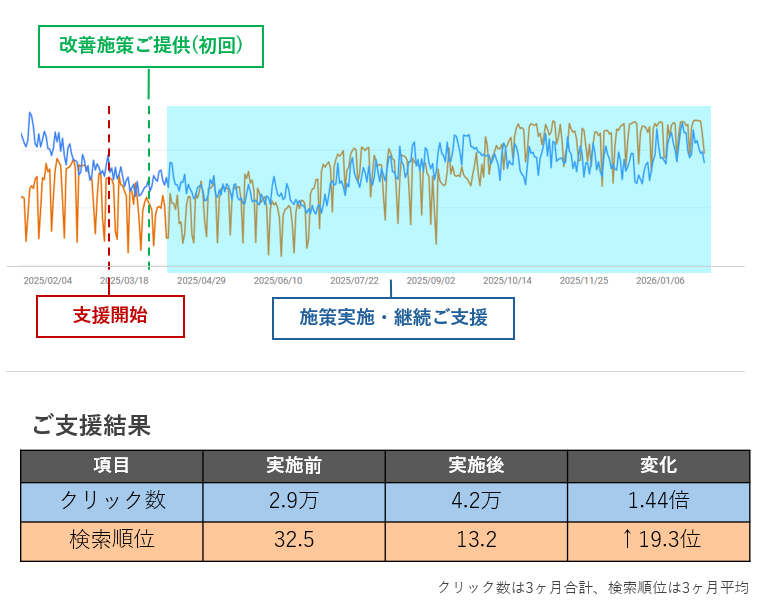Screen dimensions: 760x606
Task: Select the 1.44倍 change cell
Action: point(658,501)
